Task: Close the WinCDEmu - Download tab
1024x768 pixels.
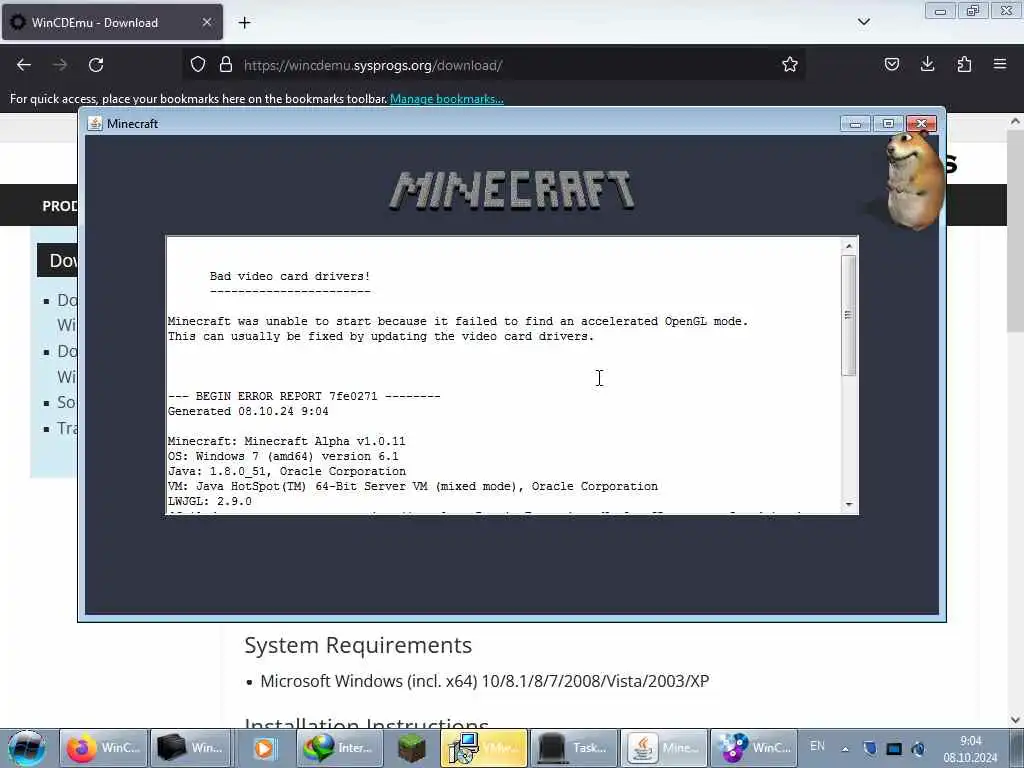Action: [x=206, y=22]
